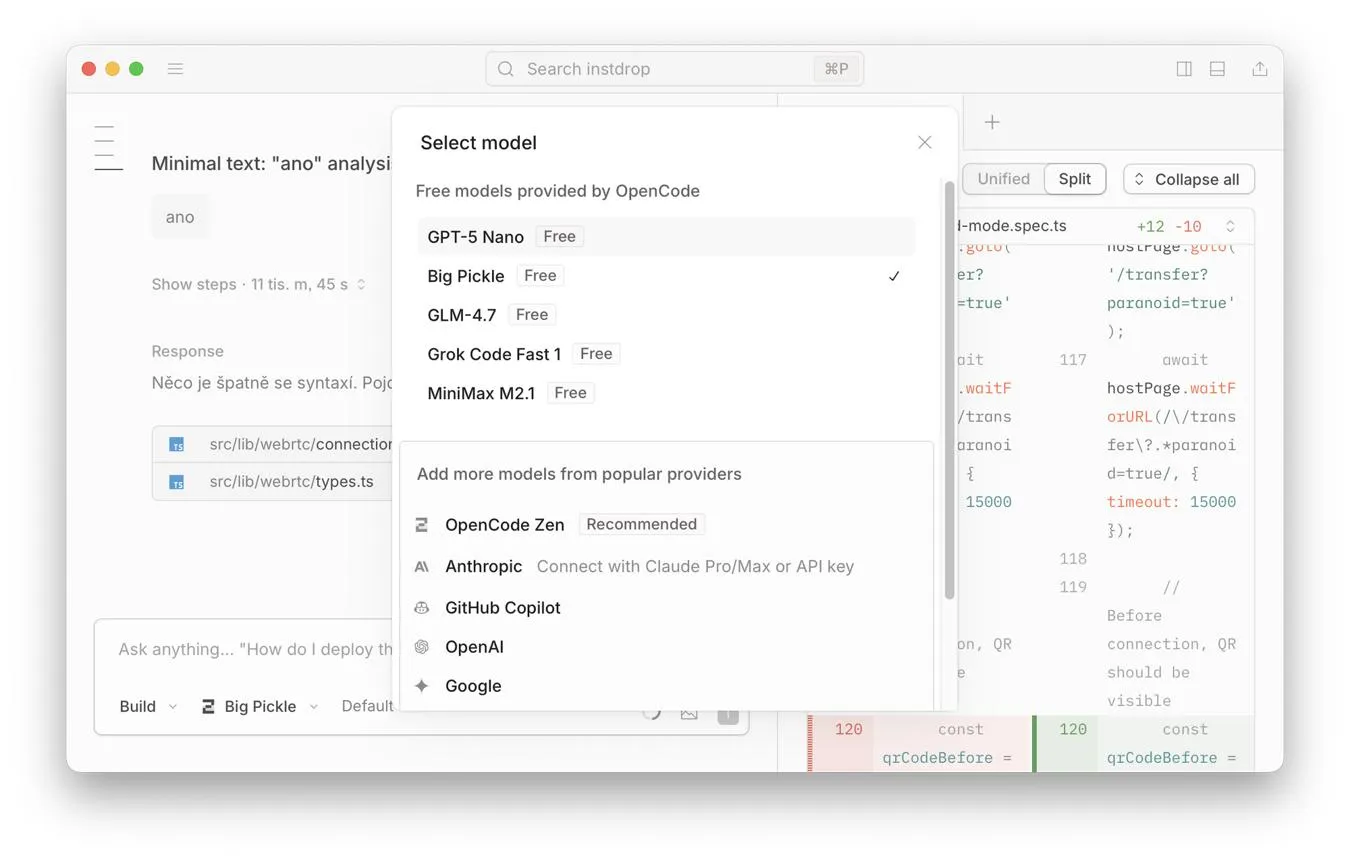Click the "ano" user message bubble

tap(180, 217)
